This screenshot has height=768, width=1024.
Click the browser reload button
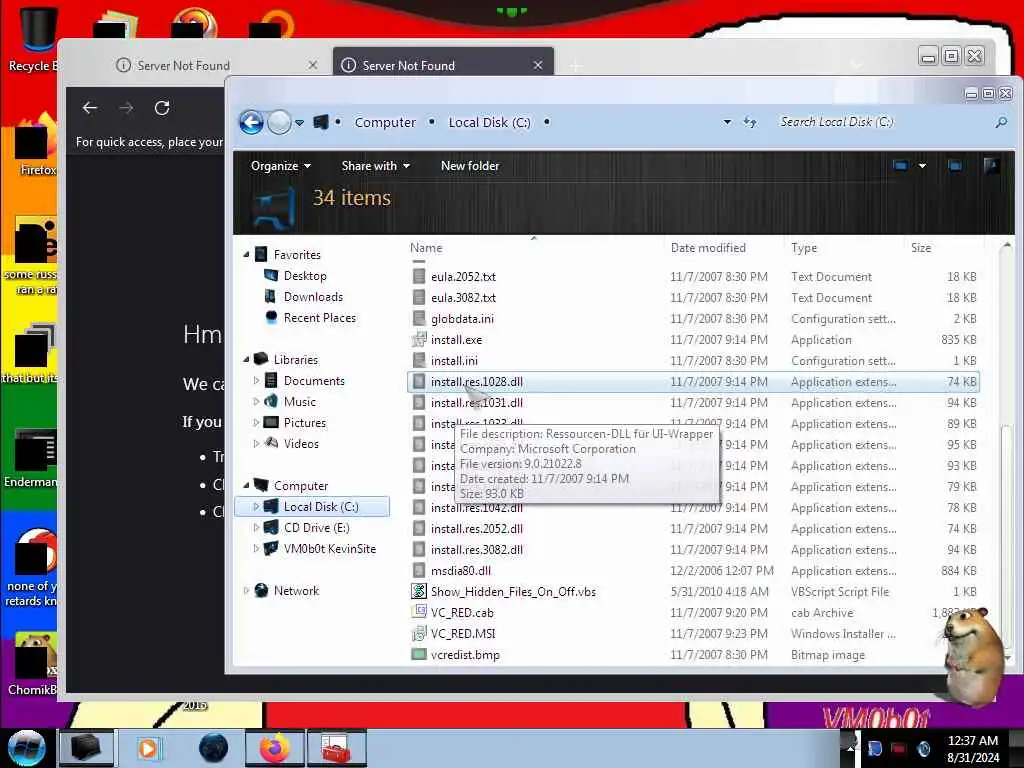tap(162, 108)
